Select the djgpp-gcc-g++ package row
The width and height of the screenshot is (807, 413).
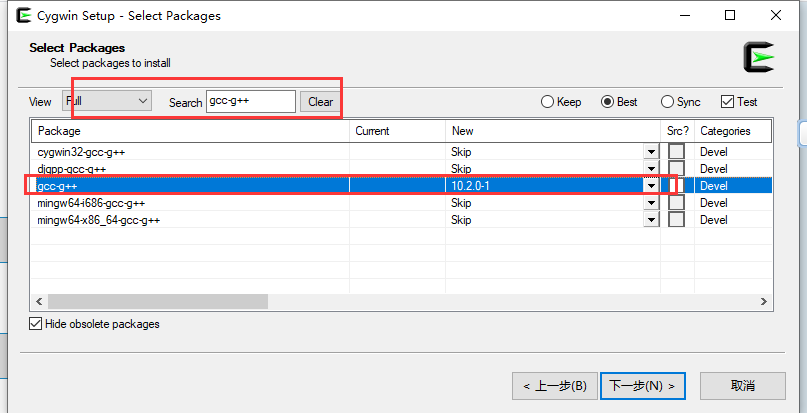point(401,168)
